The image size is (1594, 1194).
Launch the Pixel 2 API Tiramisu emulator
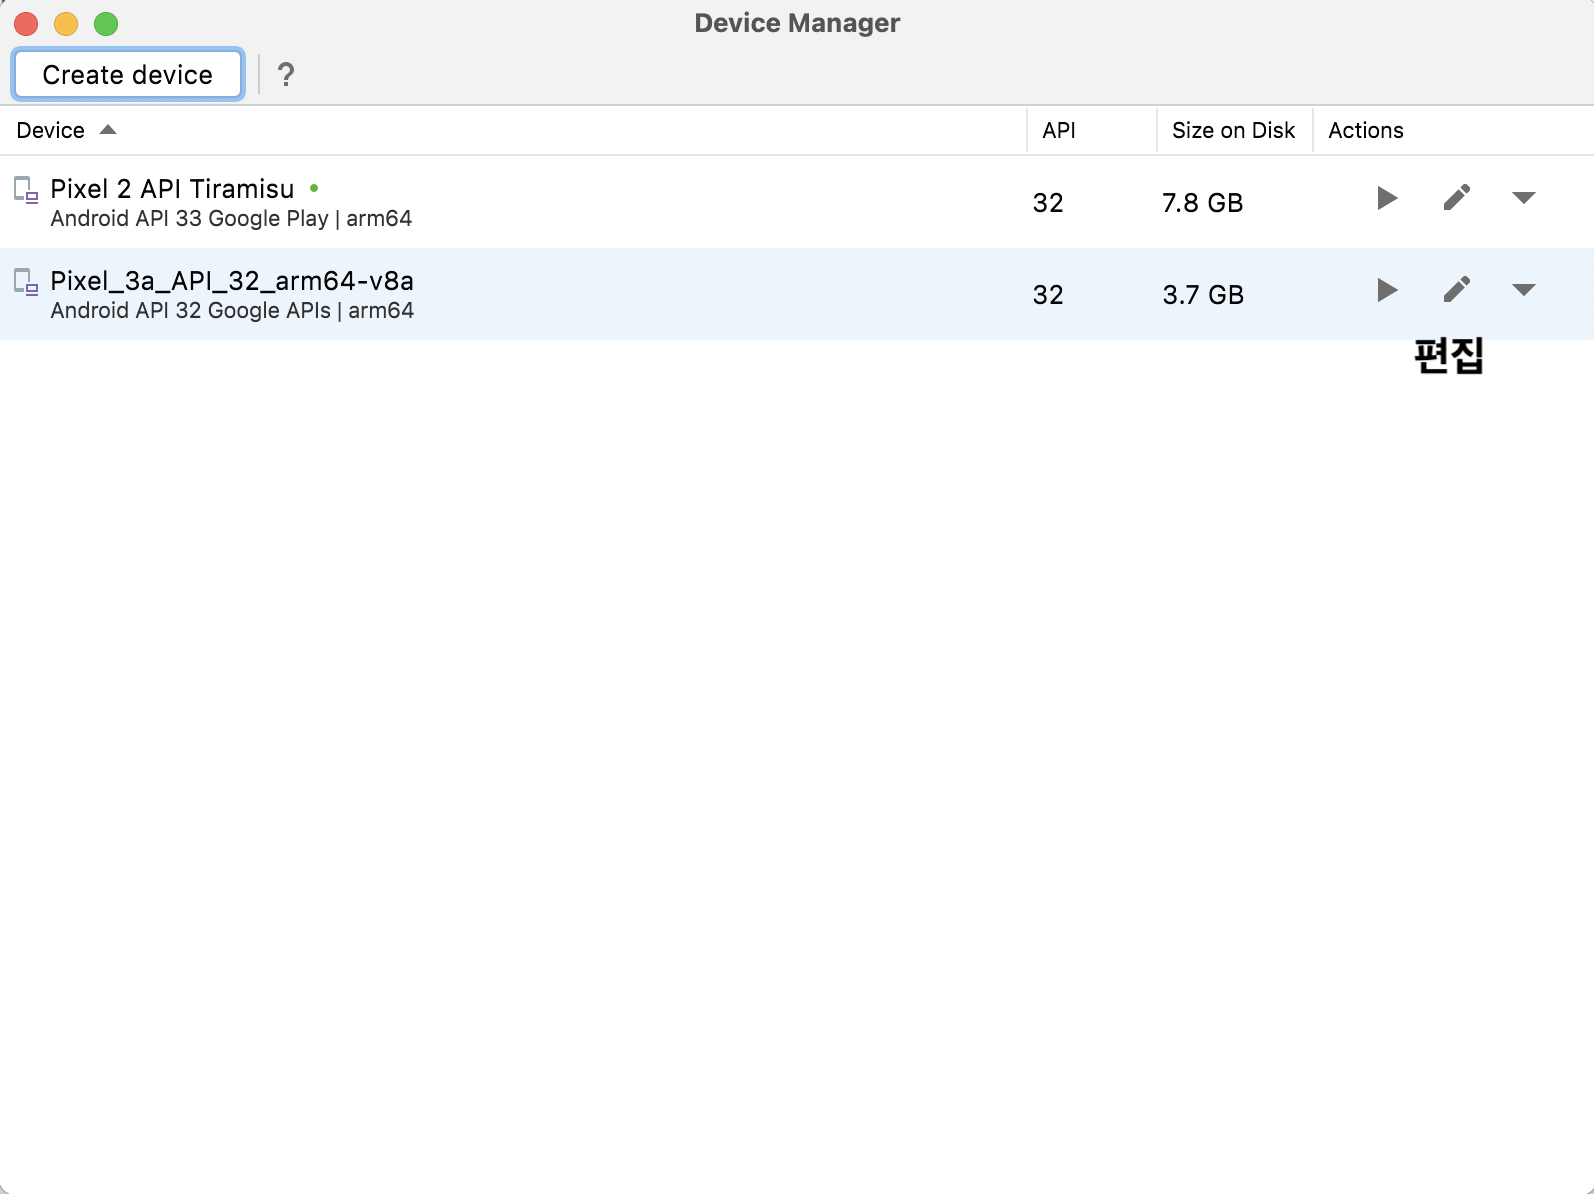[1386, 198]
